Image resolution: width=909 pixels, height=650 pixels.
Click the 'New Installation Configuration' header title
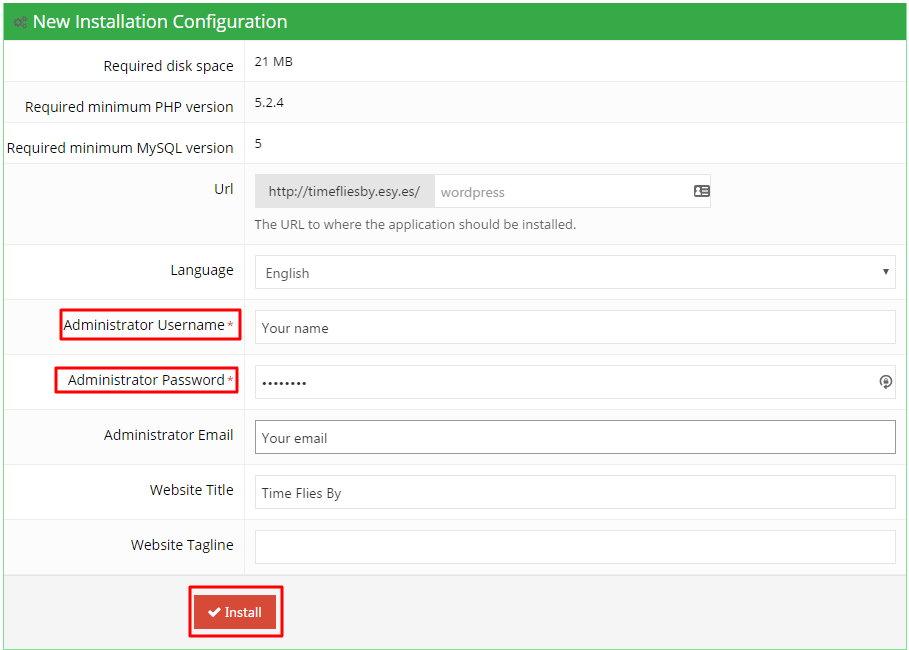(x=160, y=21)
